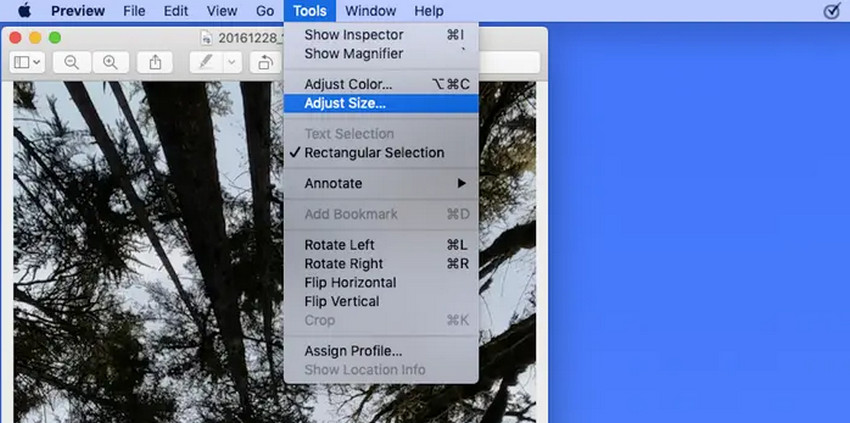Maximize the Preview window with green button
Screen dimensions: 850x423
pos(55,37)
